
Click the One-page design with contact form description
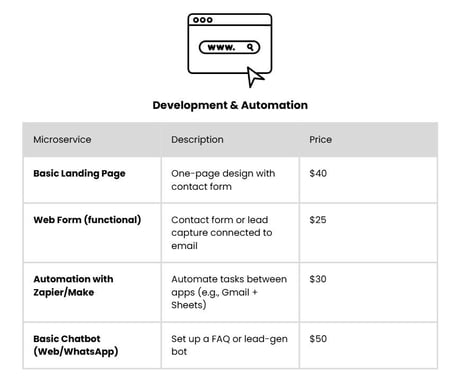223,180
